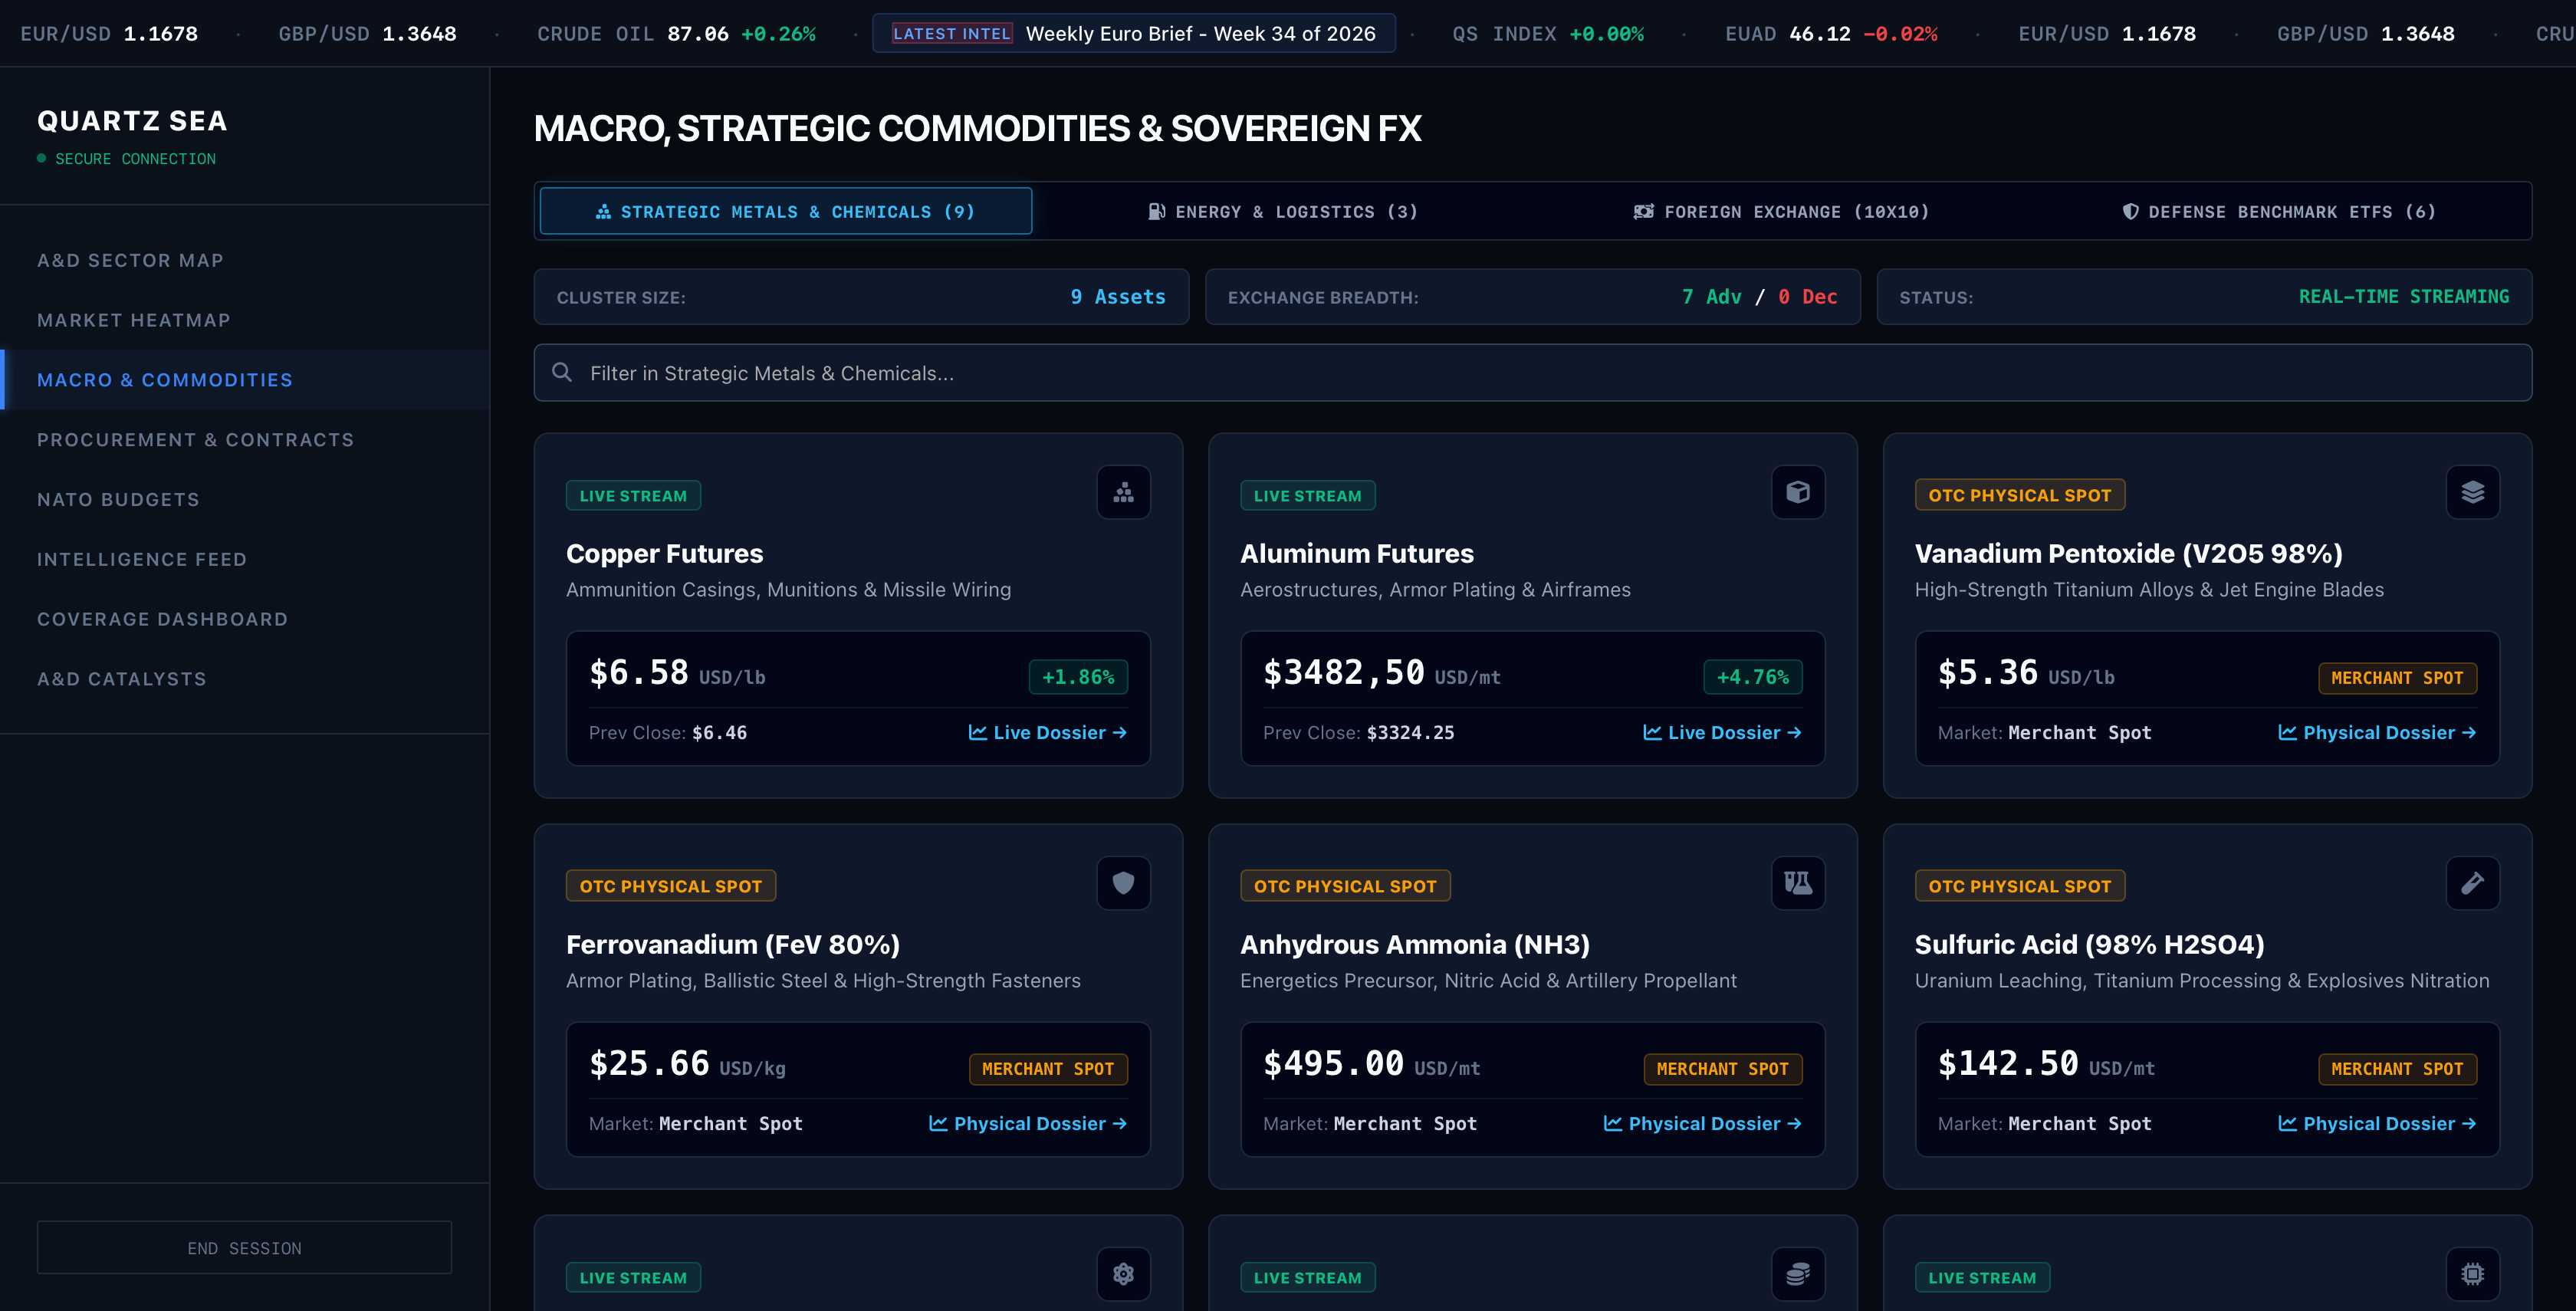2576x1311 pixels.
Task: Click the Vanadium Pentoxide layers icon
Action: pyautogui.click(x=2472, y=492)
